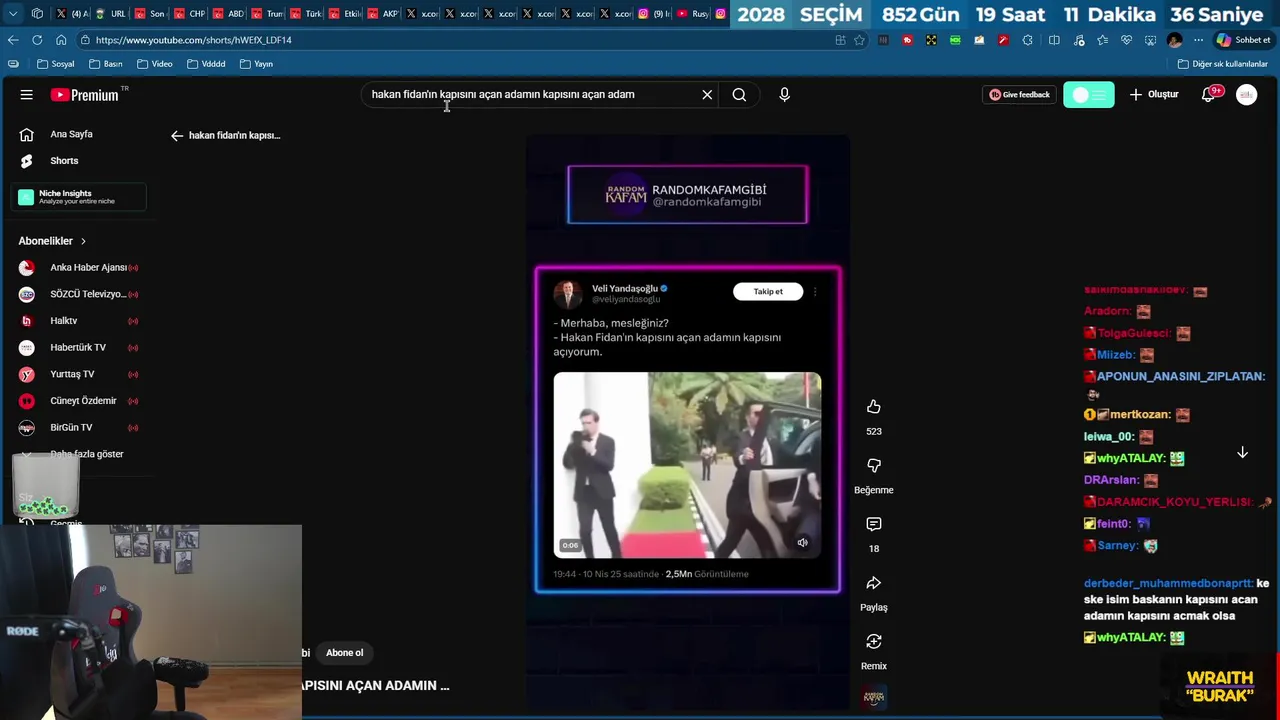
Task: Click the Give feedback button
Action: point(1019,94)
